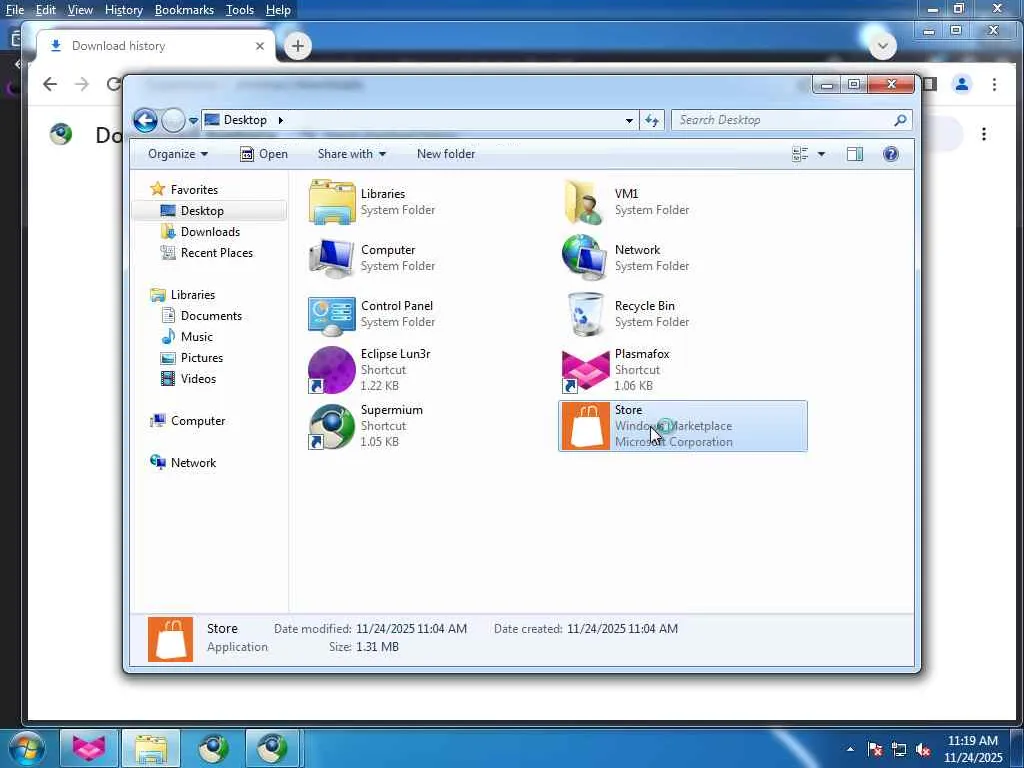The height and width of the screenshot is (768, 1024).
Task: Click the muted volume tray icon
Action: (x=923, y=750)
